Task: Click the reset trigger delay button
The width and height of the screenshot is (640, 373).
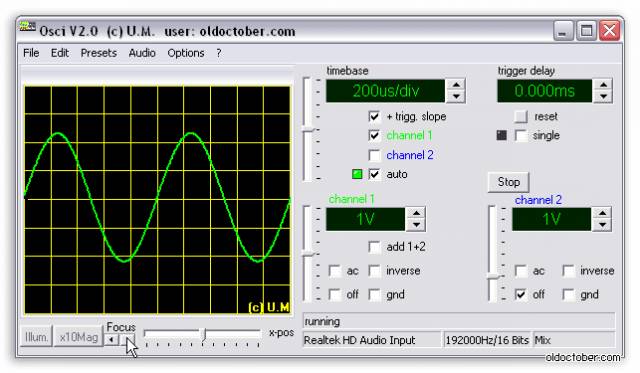Action: coord(521,117)
